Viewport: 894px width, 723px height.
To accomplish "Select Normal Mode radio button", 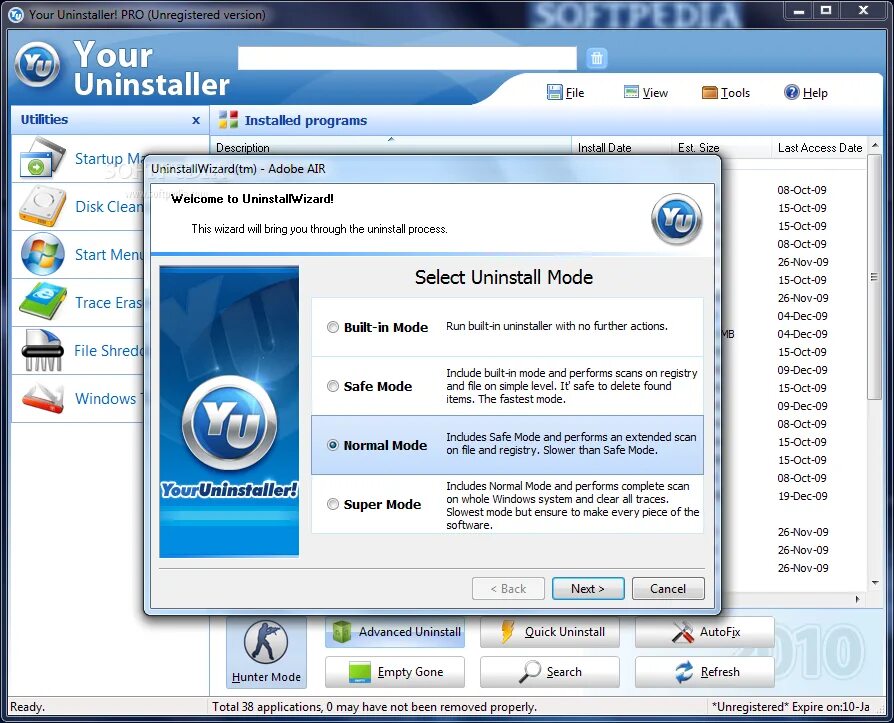I will coord(332,445).
